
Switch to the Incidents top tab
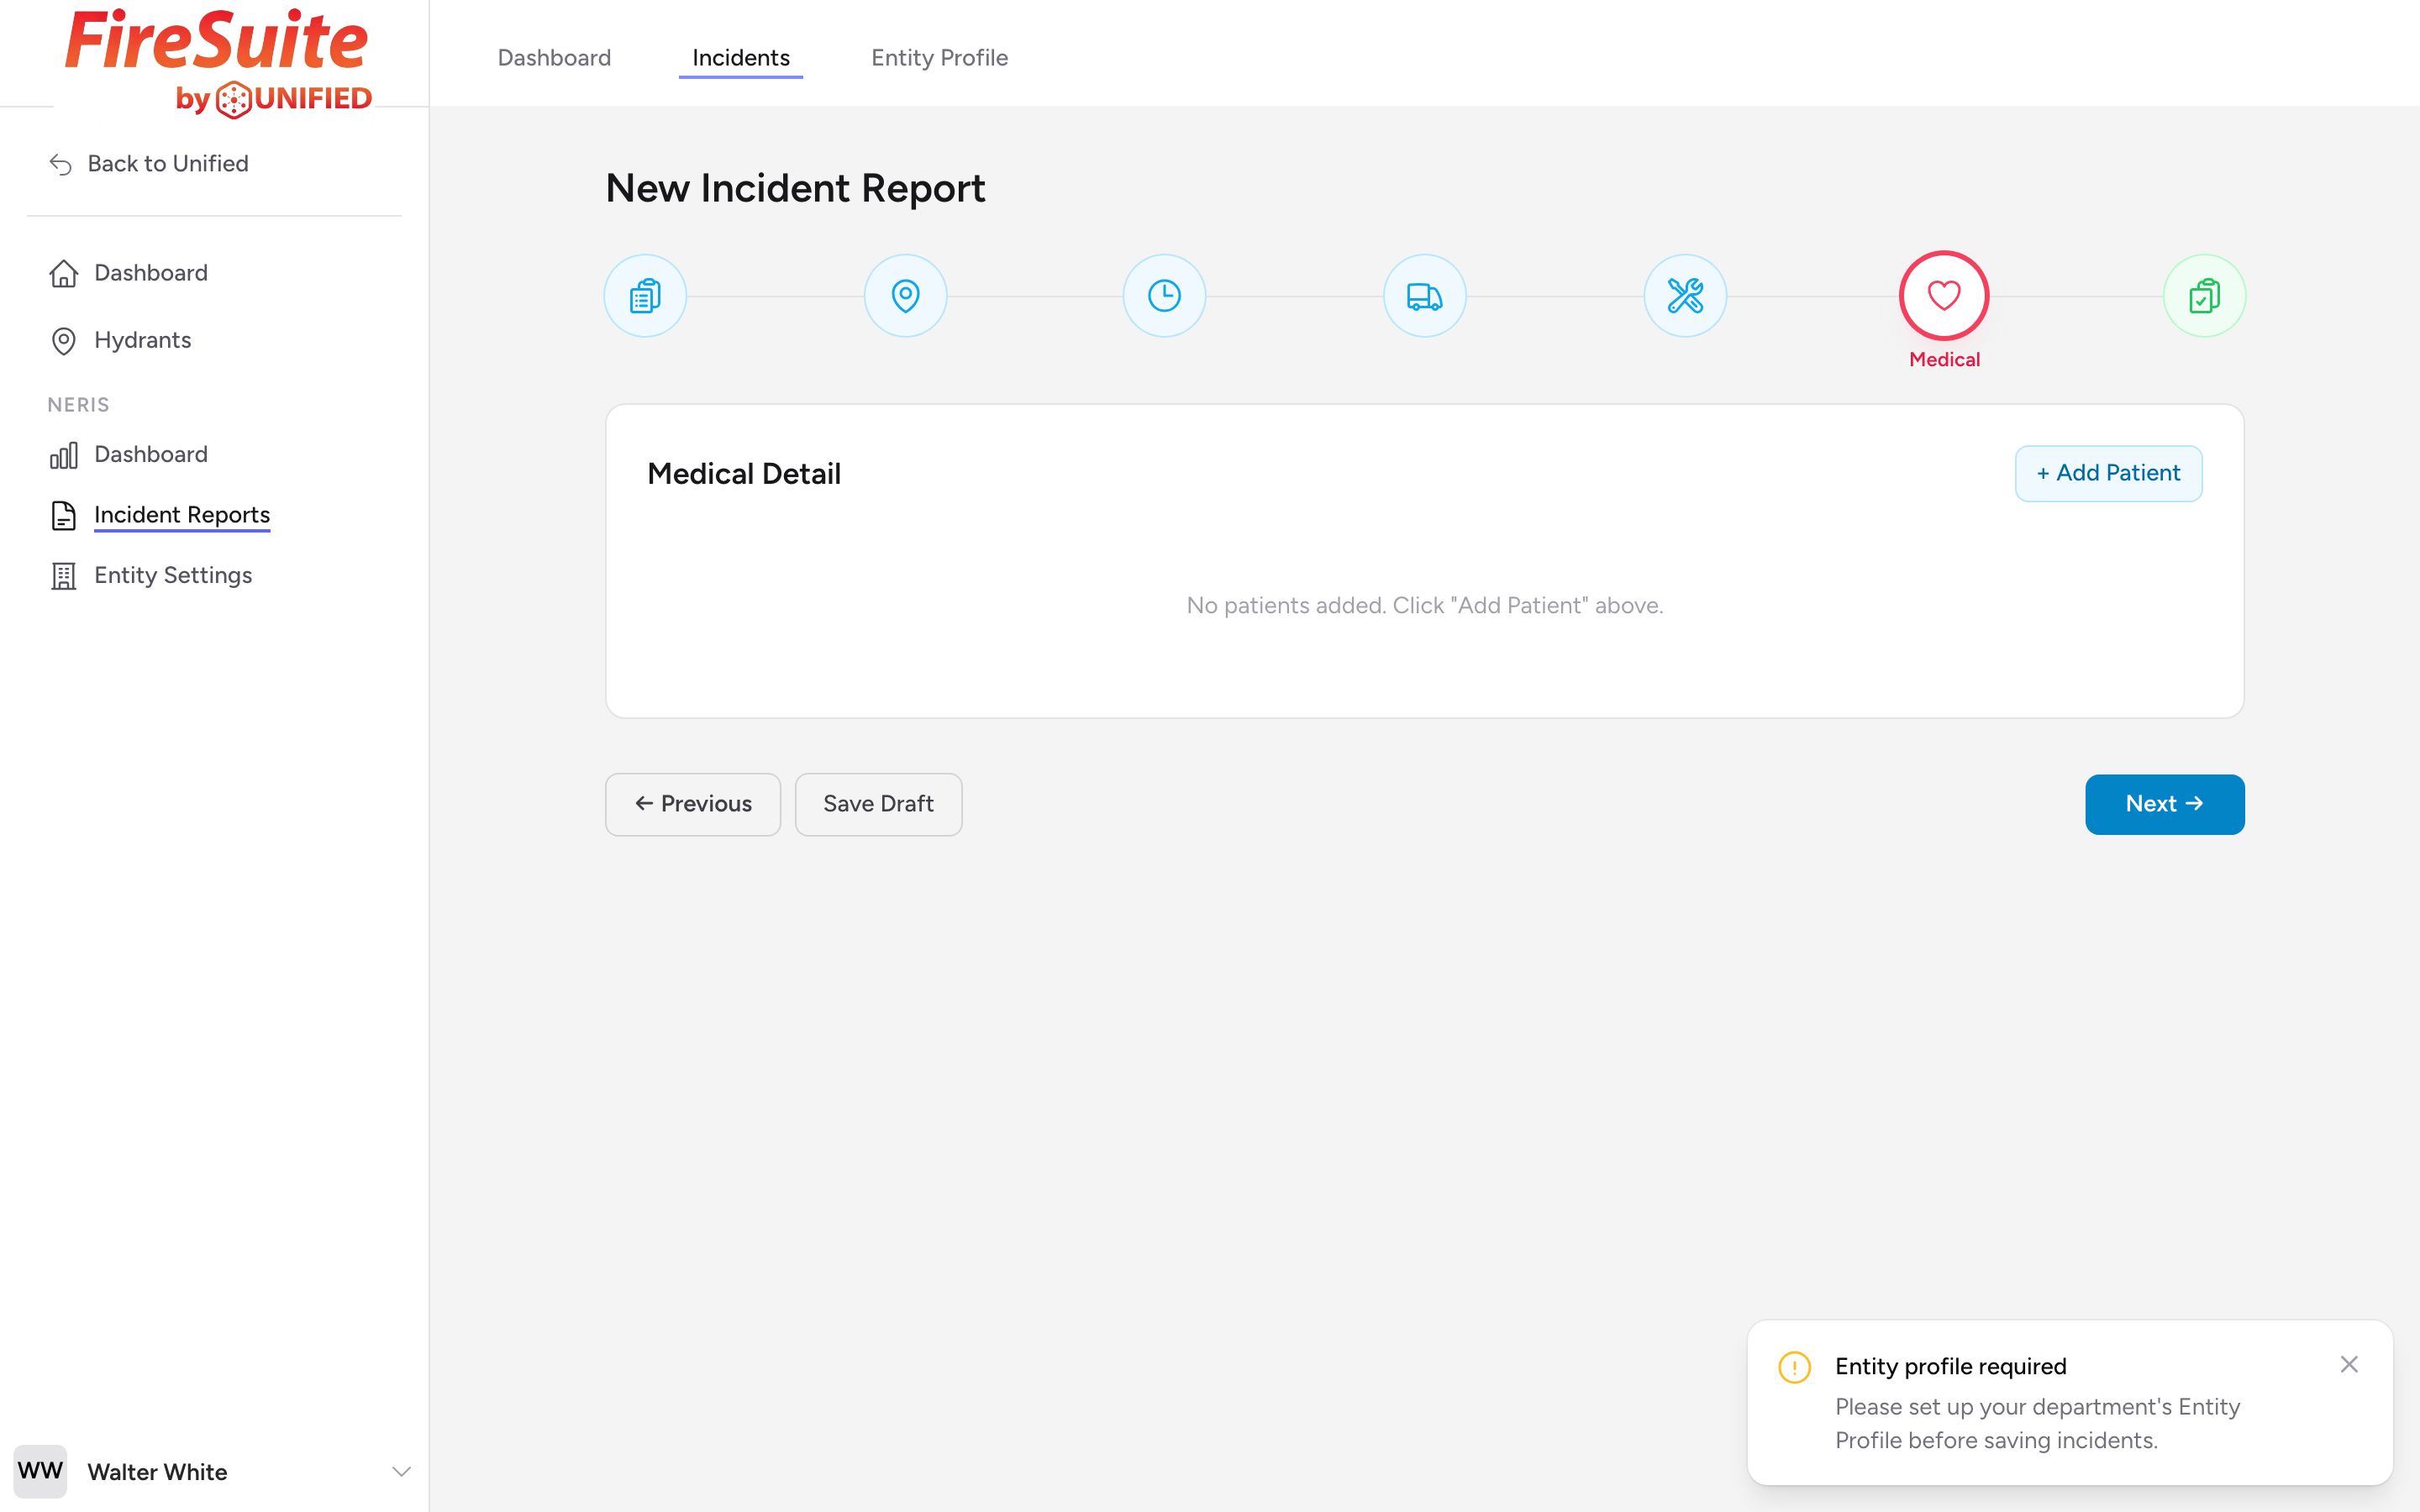(x=741, y=58)
